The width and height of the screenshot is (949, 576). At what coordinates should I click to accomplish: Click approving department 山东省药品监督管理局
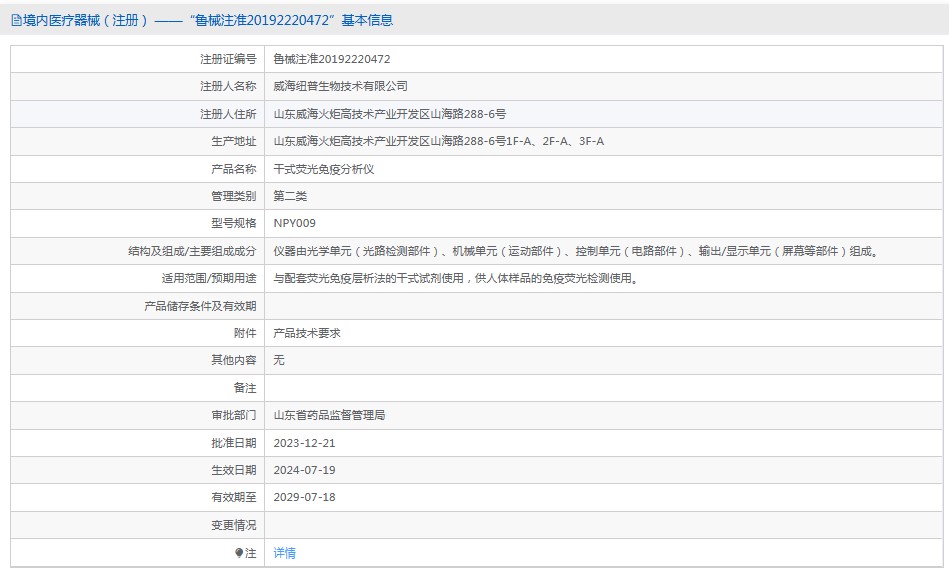[x=329, y=415]
